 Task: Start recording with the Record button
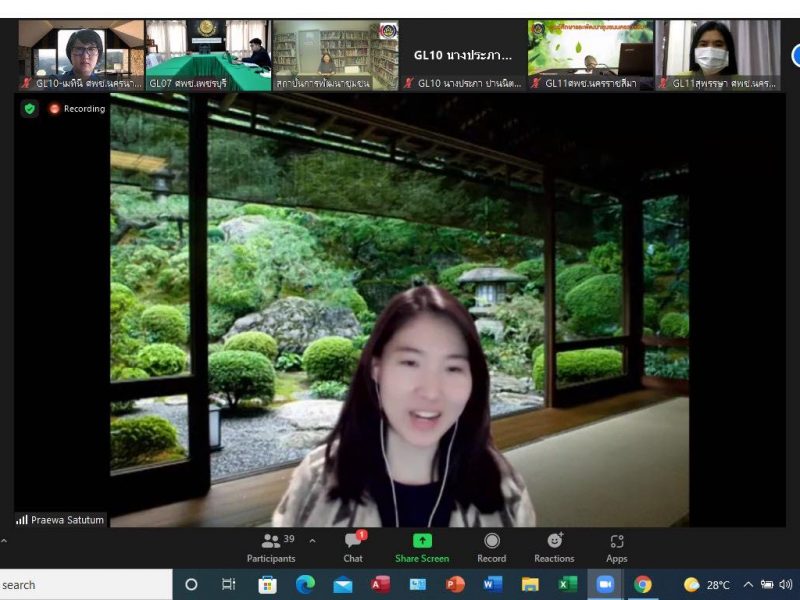tap(491, 547)
